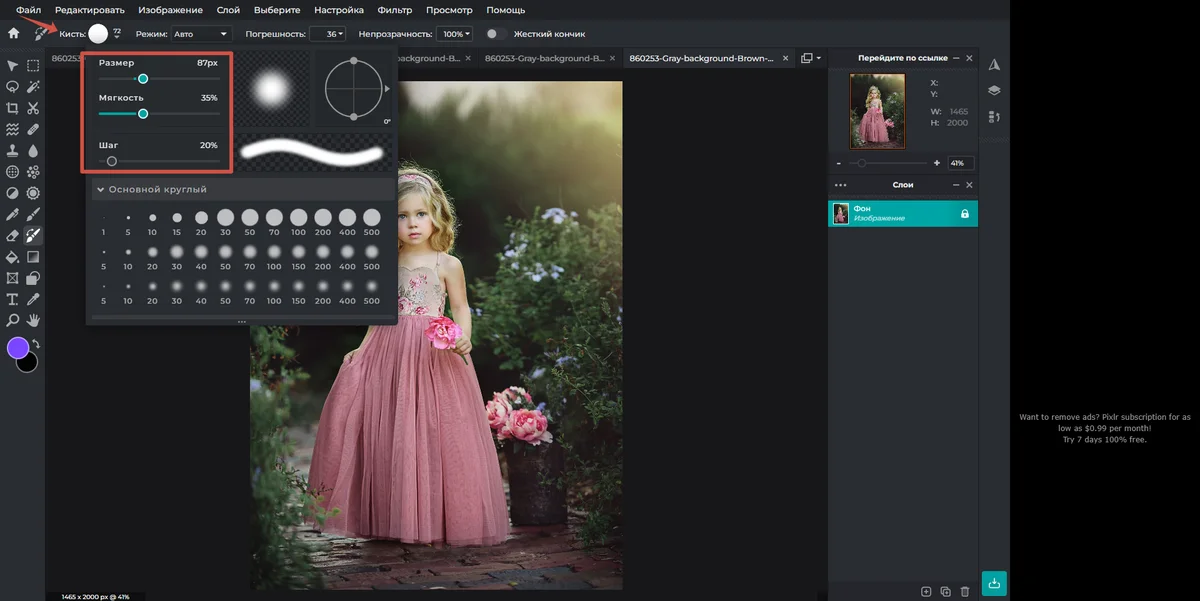Select the droplet Blur tool
The image size is (1200, 601).
point(33,150)
